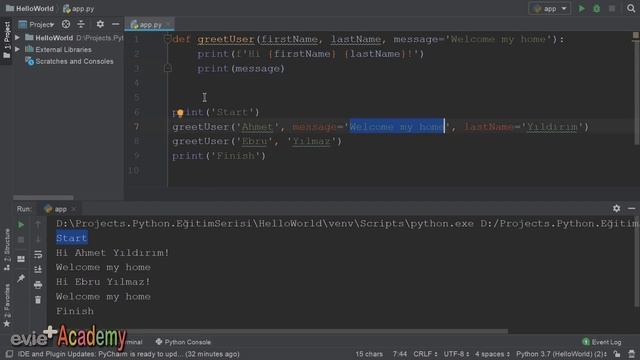Open Run panel settings gear
Screen dimensions: 640x360
click(x=616, y=209)
